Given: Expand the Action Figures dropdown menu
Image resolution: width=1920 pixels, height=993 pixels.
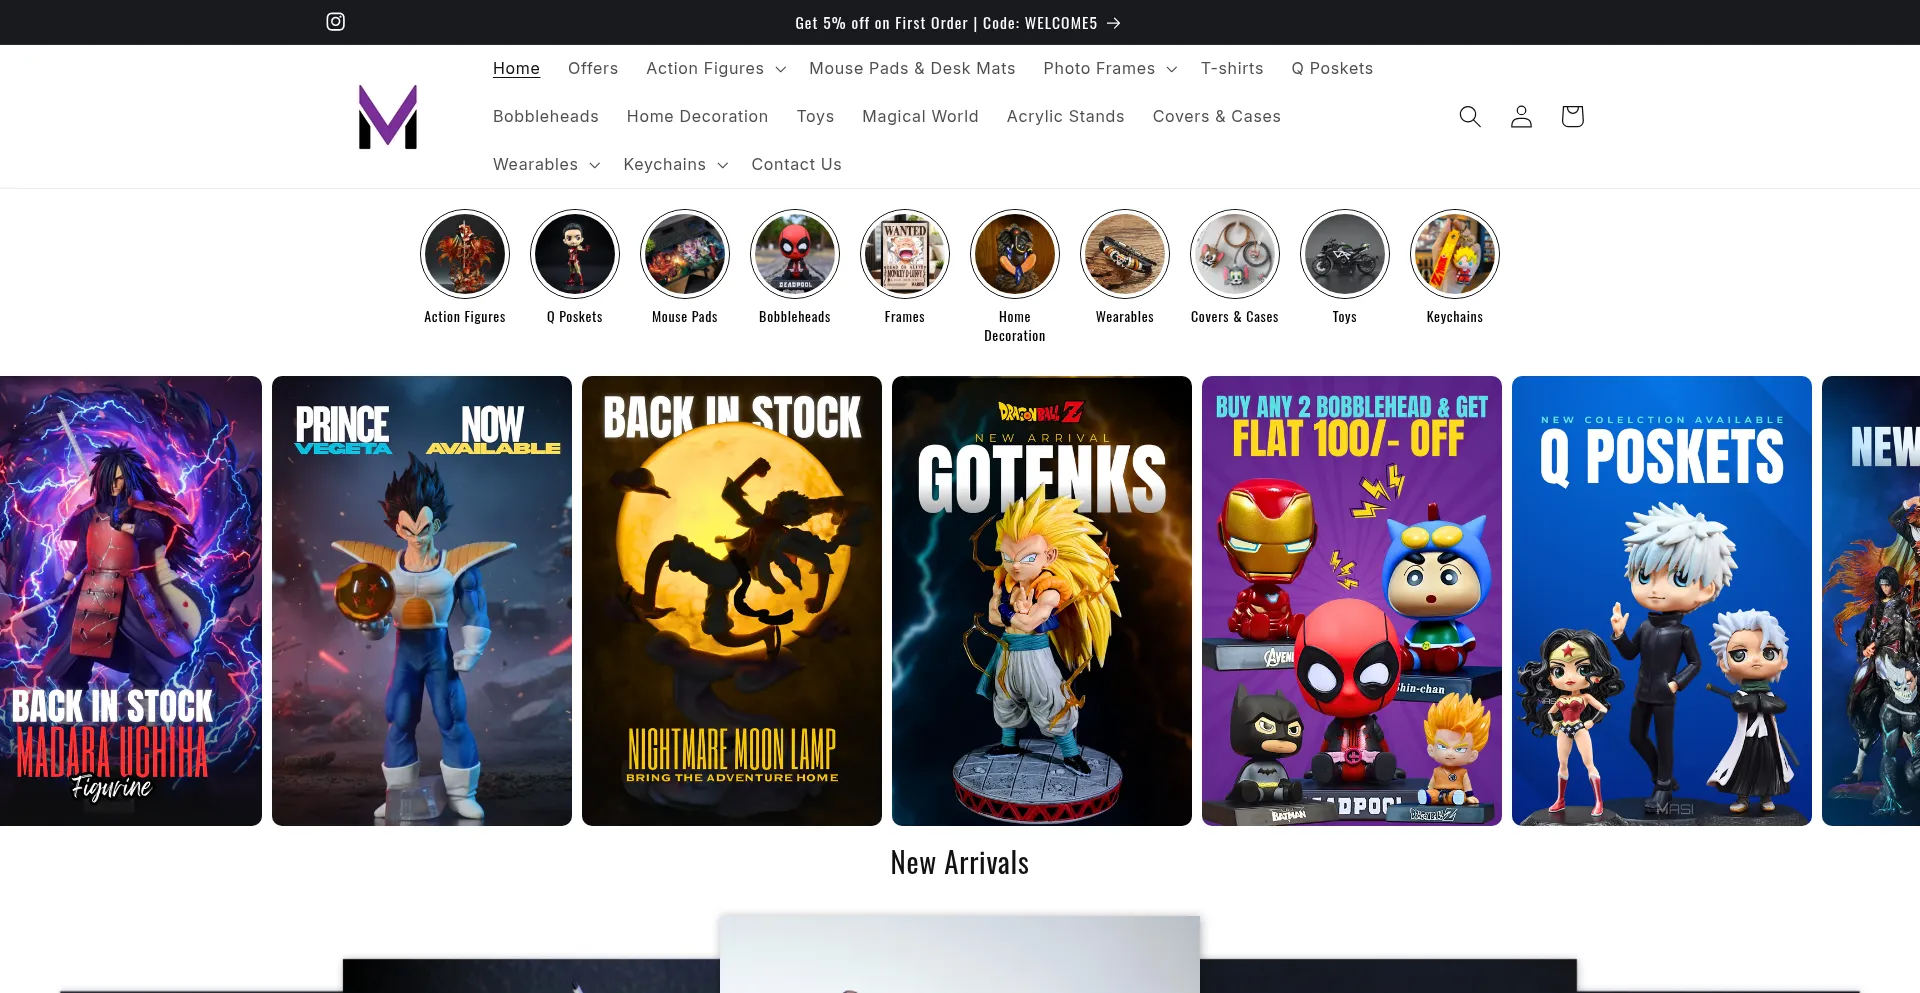Looking at the screenshot, I should (716, 69).
